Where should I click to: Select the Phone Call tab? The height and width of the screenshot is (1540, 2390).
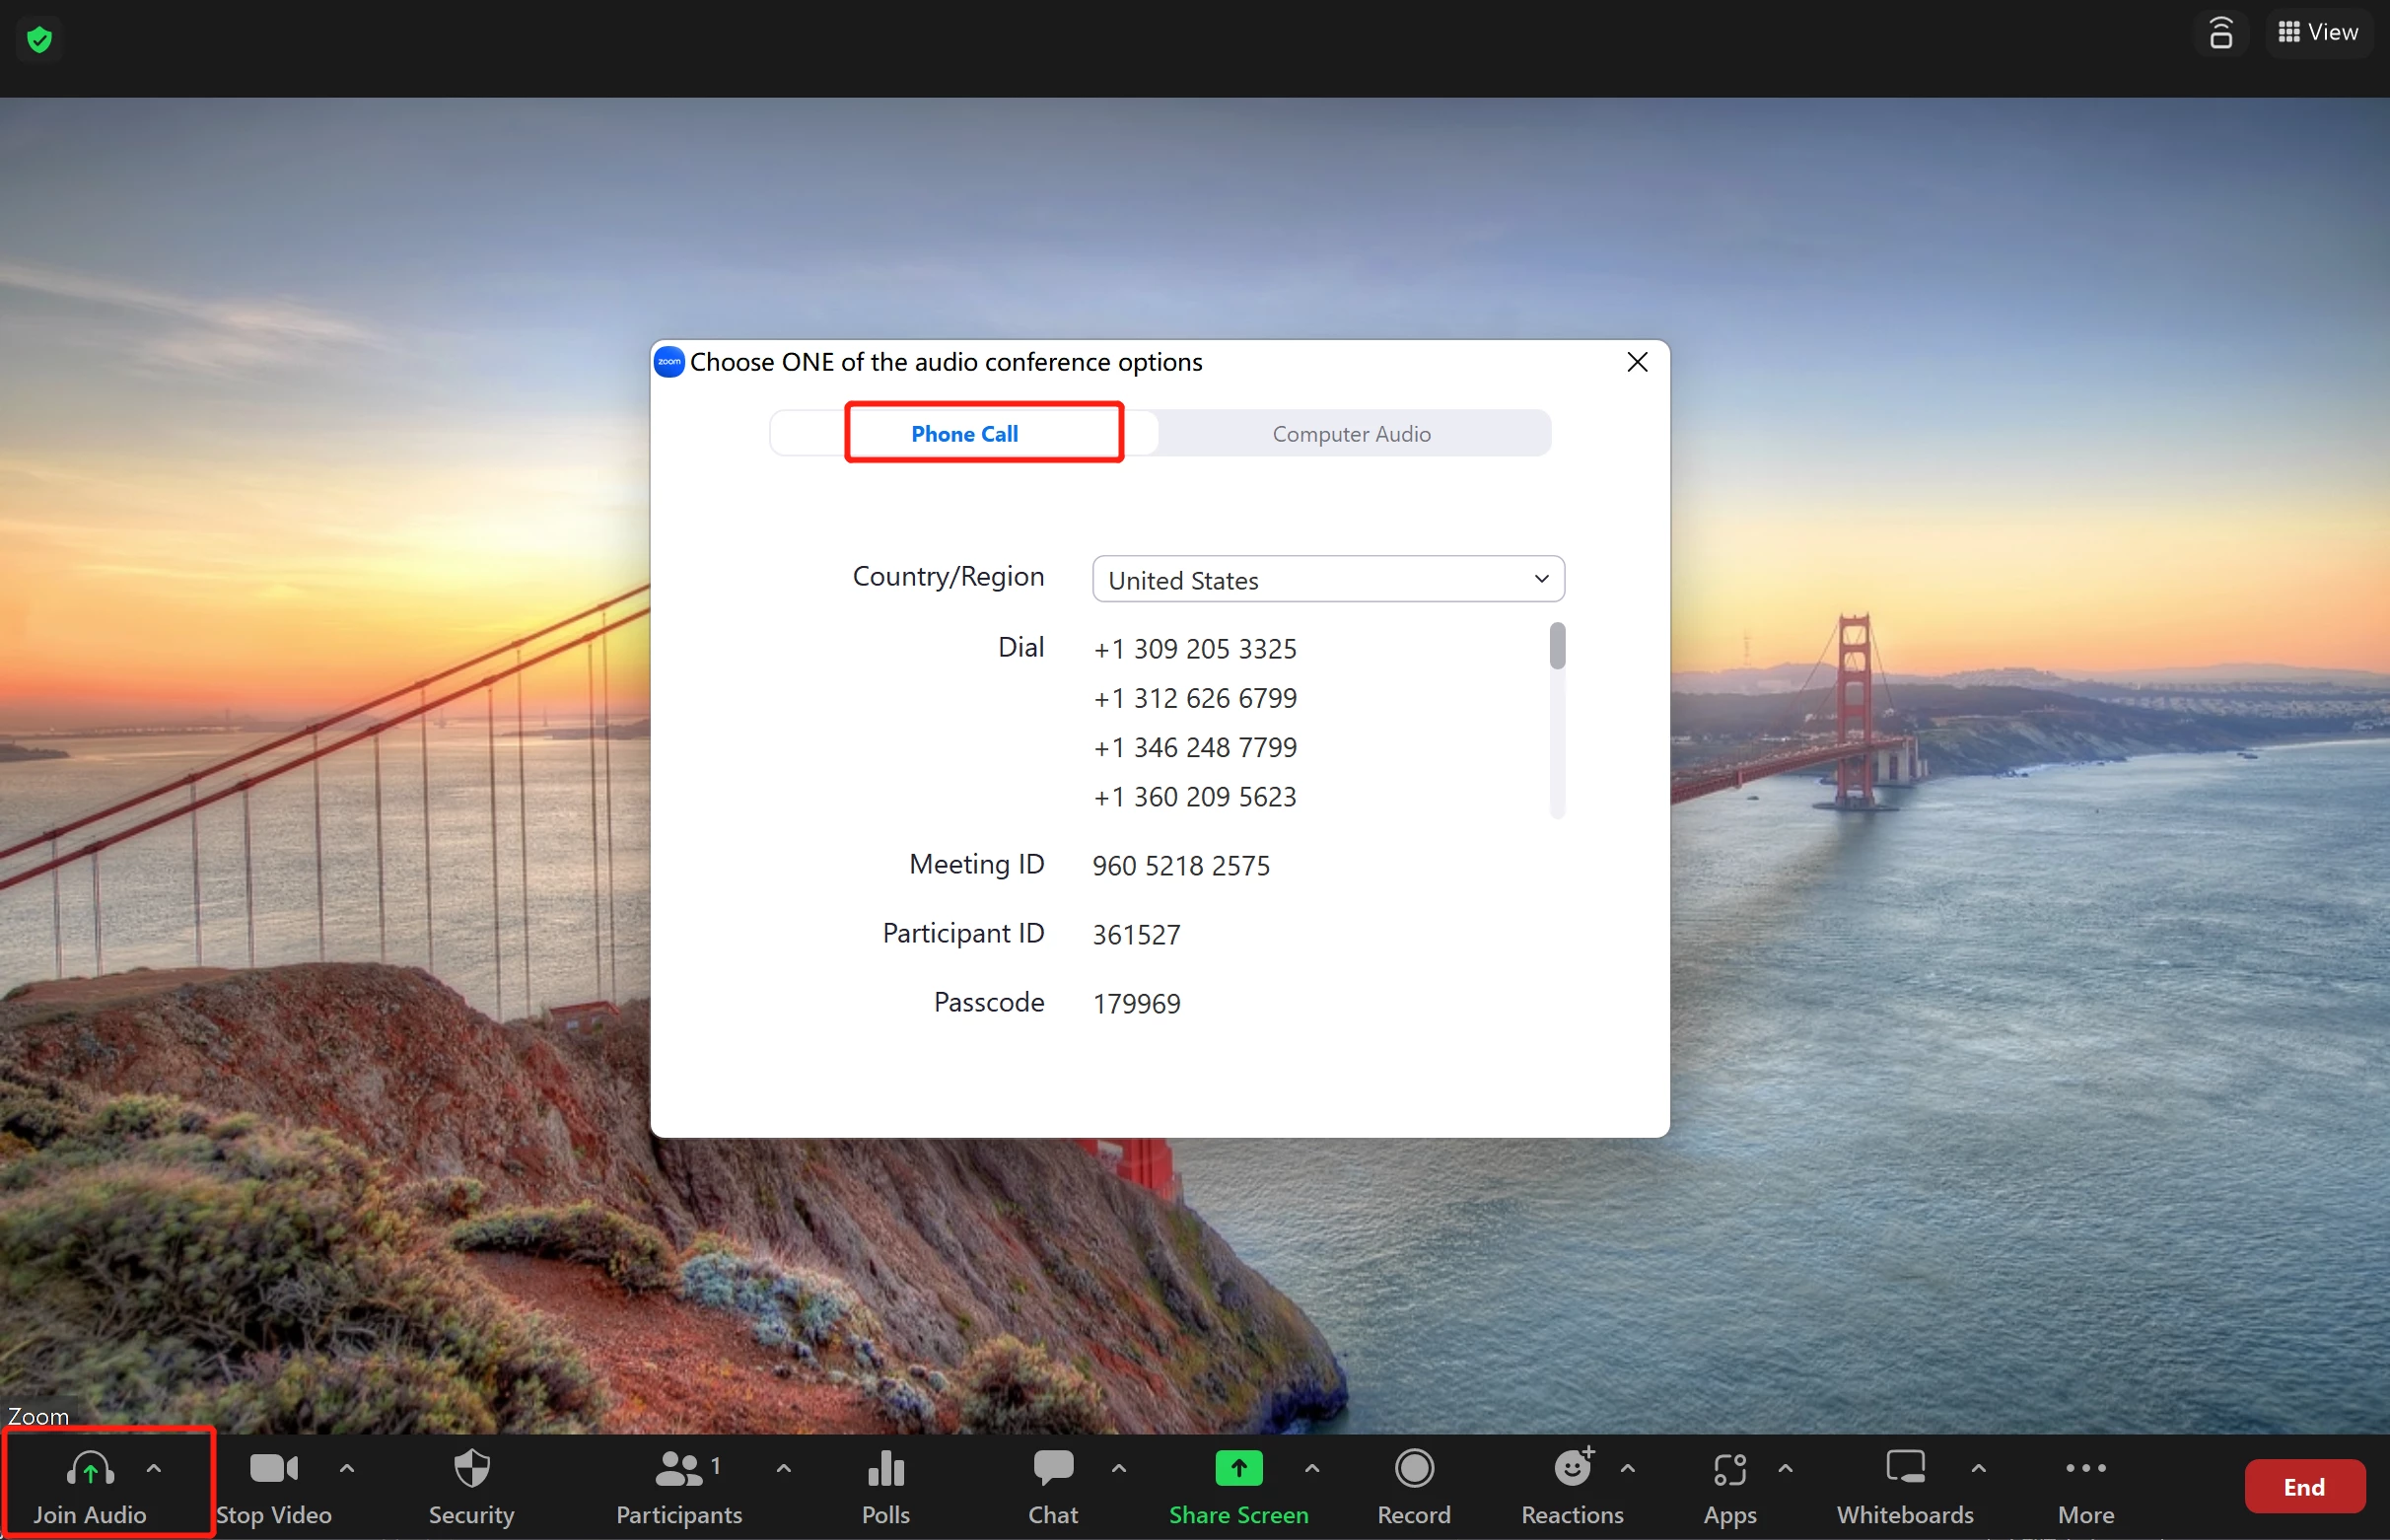tap(964, 434)
